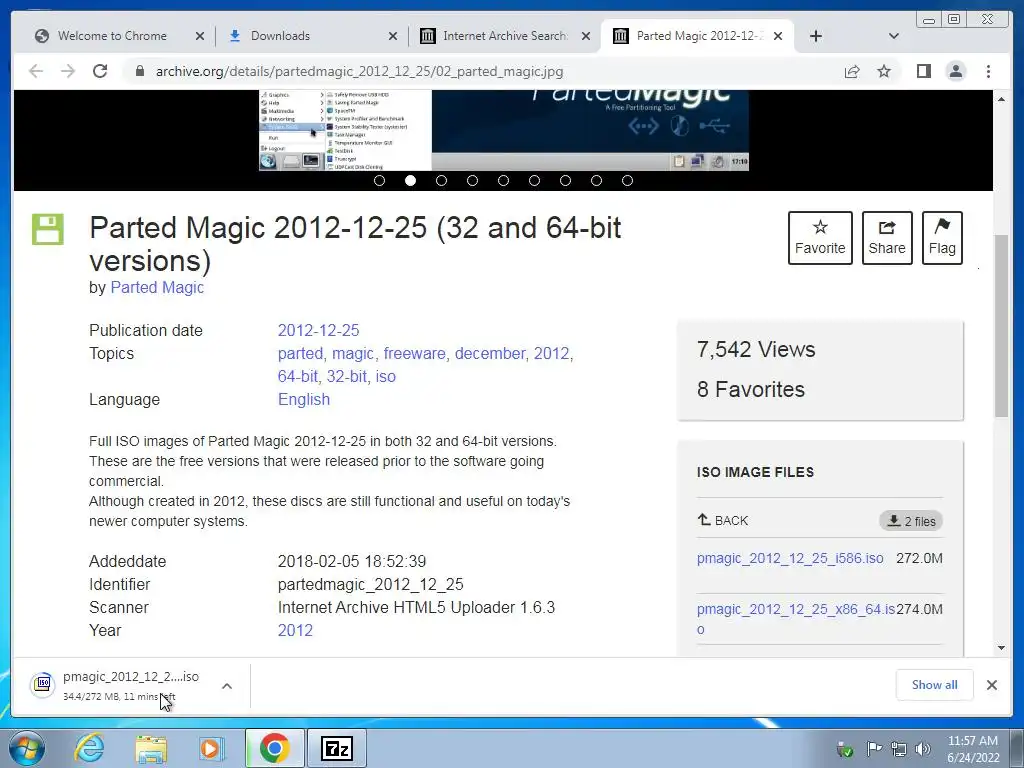Open the 'december' topic link
Screen dimensions: 1024x768
click(490, 353)
